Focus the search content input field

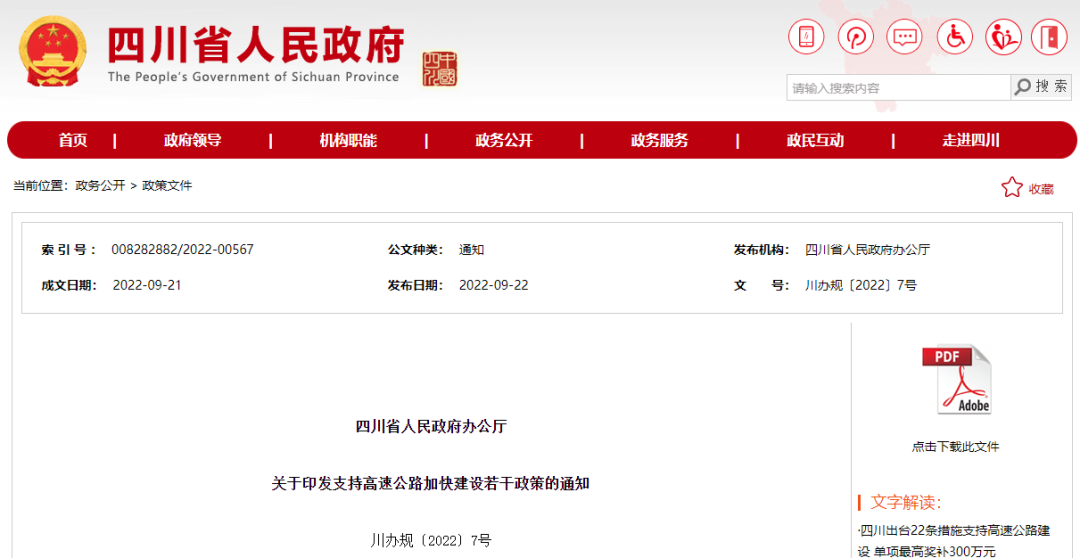click(898, 87)
